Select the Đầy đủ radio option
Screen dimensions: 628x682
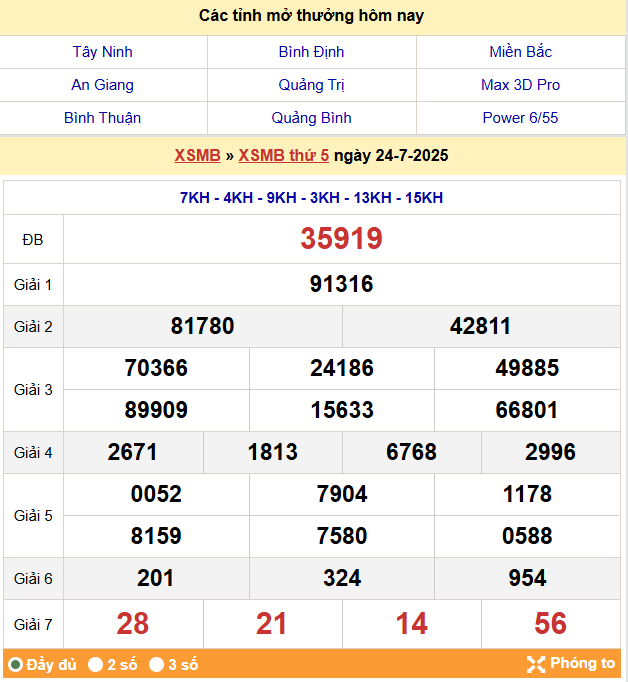click(16, 665)
